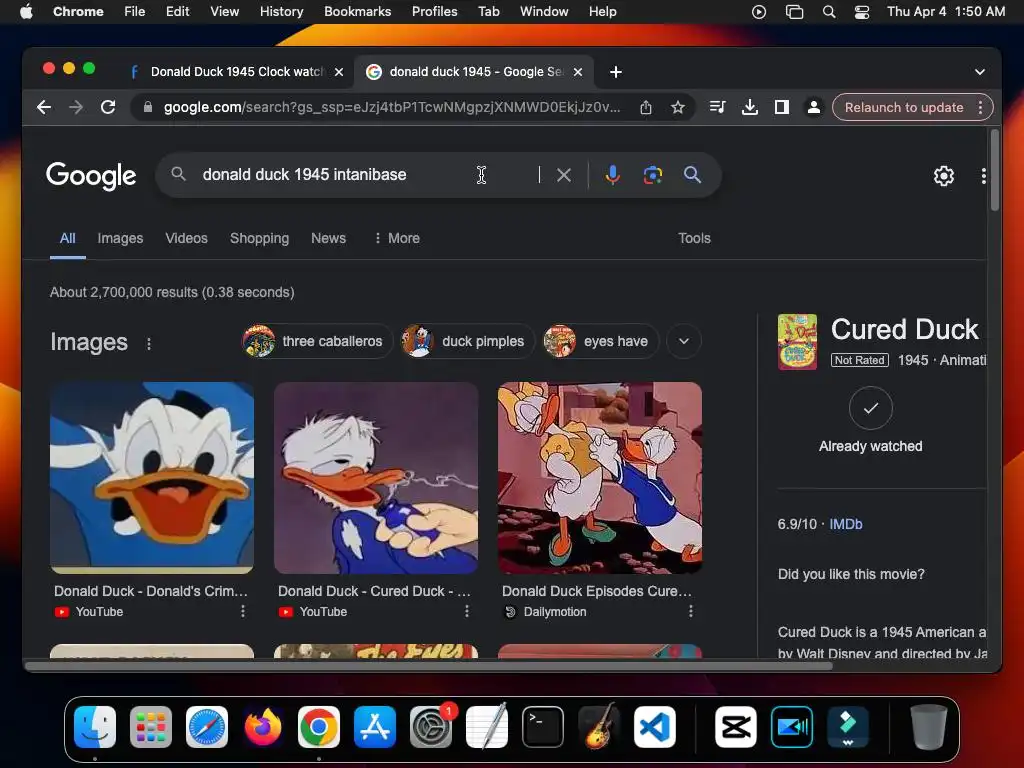Filter images by eyes have chip

point(601,341)
